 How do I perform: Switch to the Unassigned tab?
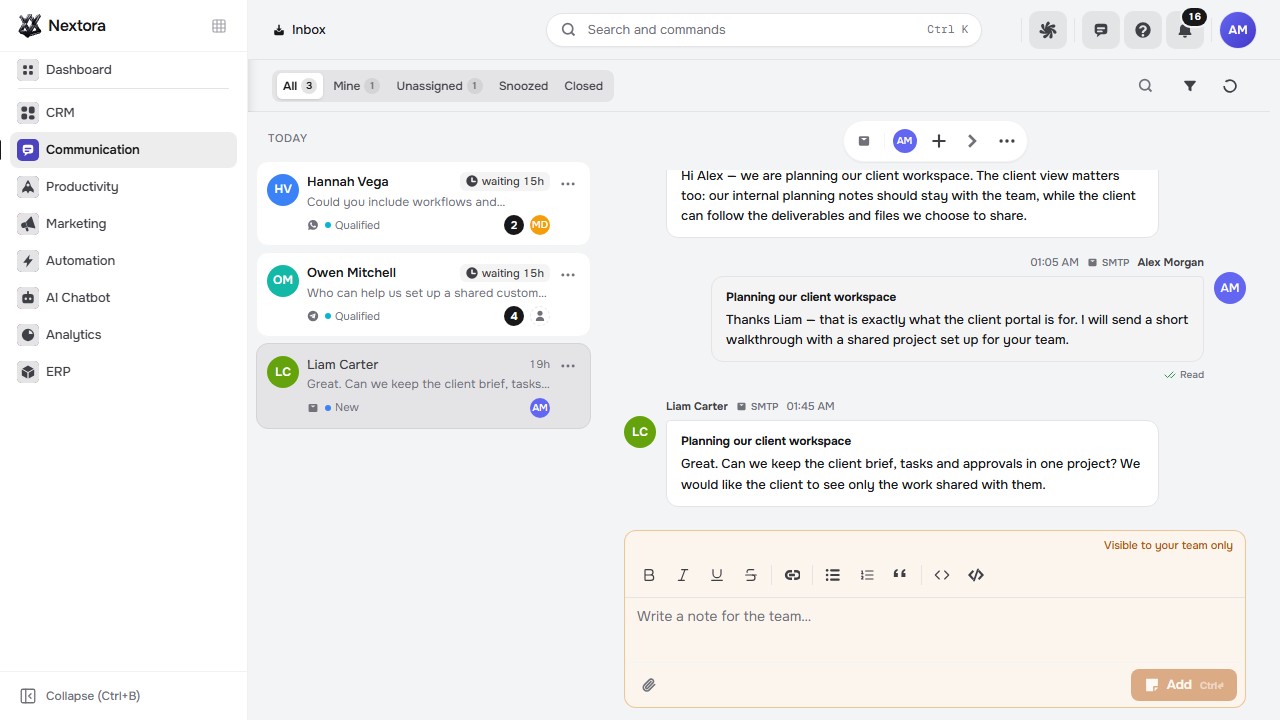[439, 86]
